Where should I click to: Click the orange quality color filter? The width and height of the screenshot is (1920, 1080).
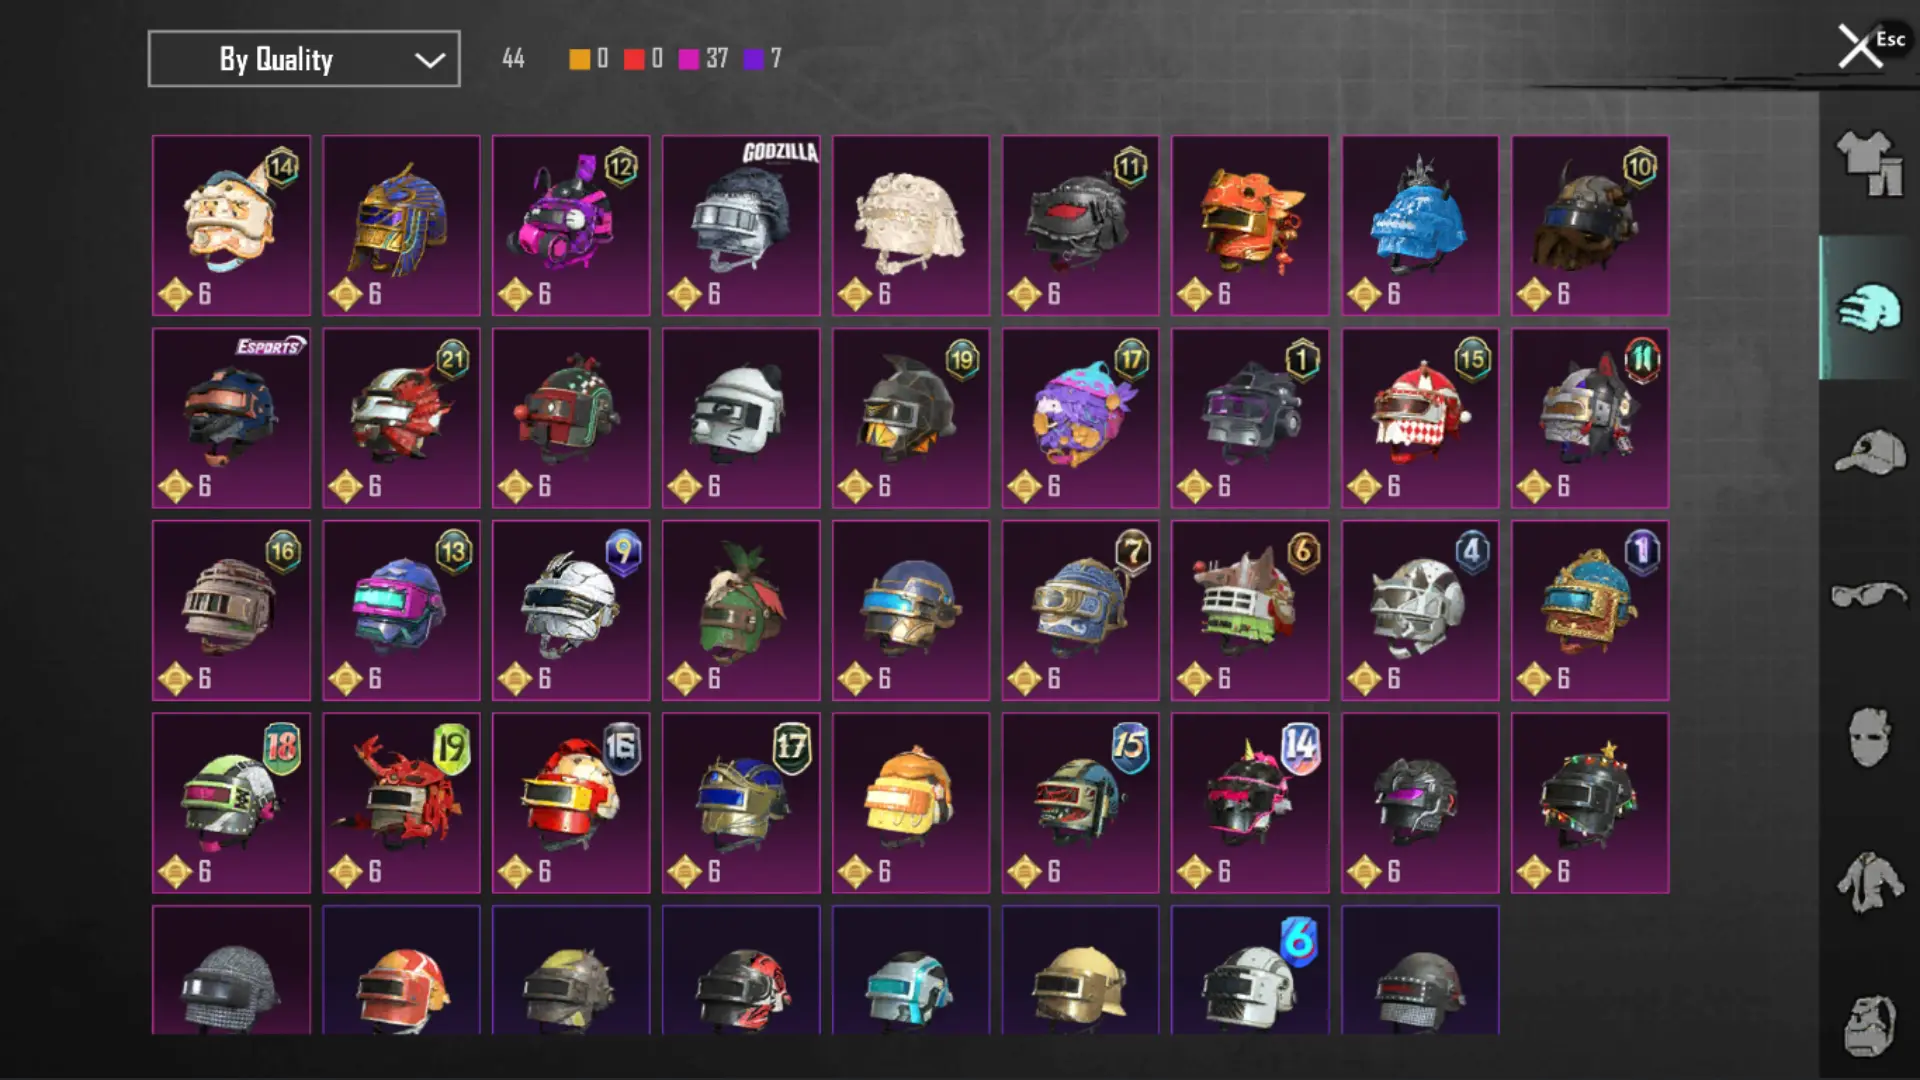coord(589,59)
